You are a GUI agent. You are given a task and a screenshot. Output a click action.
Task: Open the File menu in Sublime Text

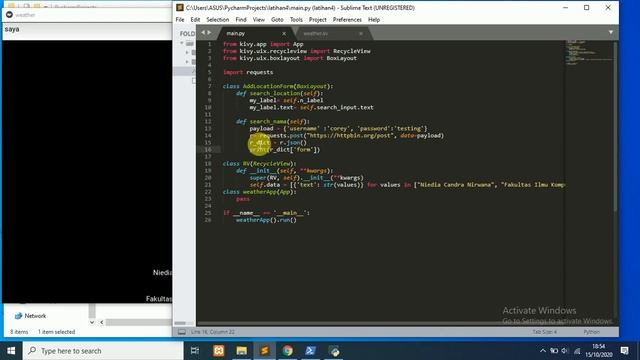(x=180, y=20)
